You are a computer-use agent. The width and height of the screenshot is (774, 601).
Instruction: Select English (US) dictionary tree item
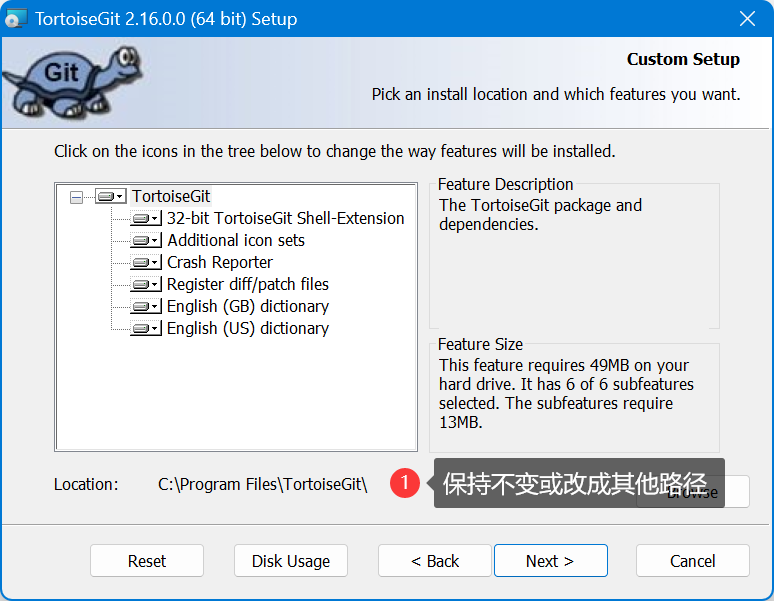click(248, 329)
